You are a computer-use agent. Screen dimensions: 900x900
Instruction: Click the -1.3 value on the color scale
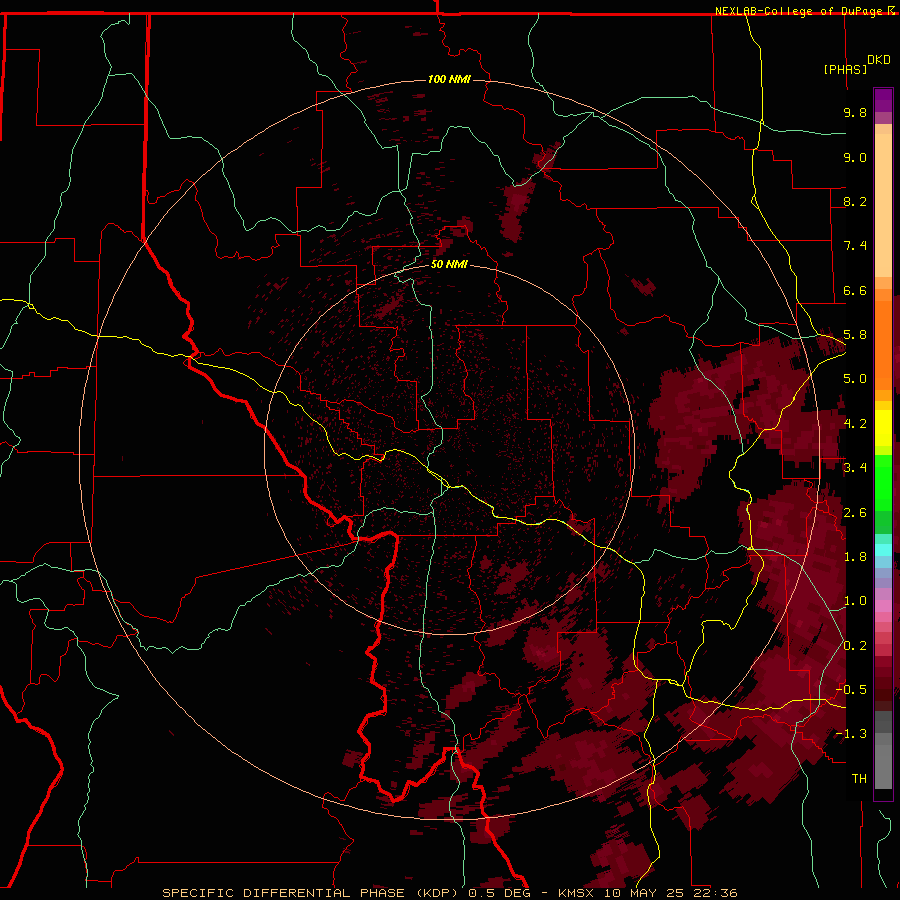tap(851, 734)
